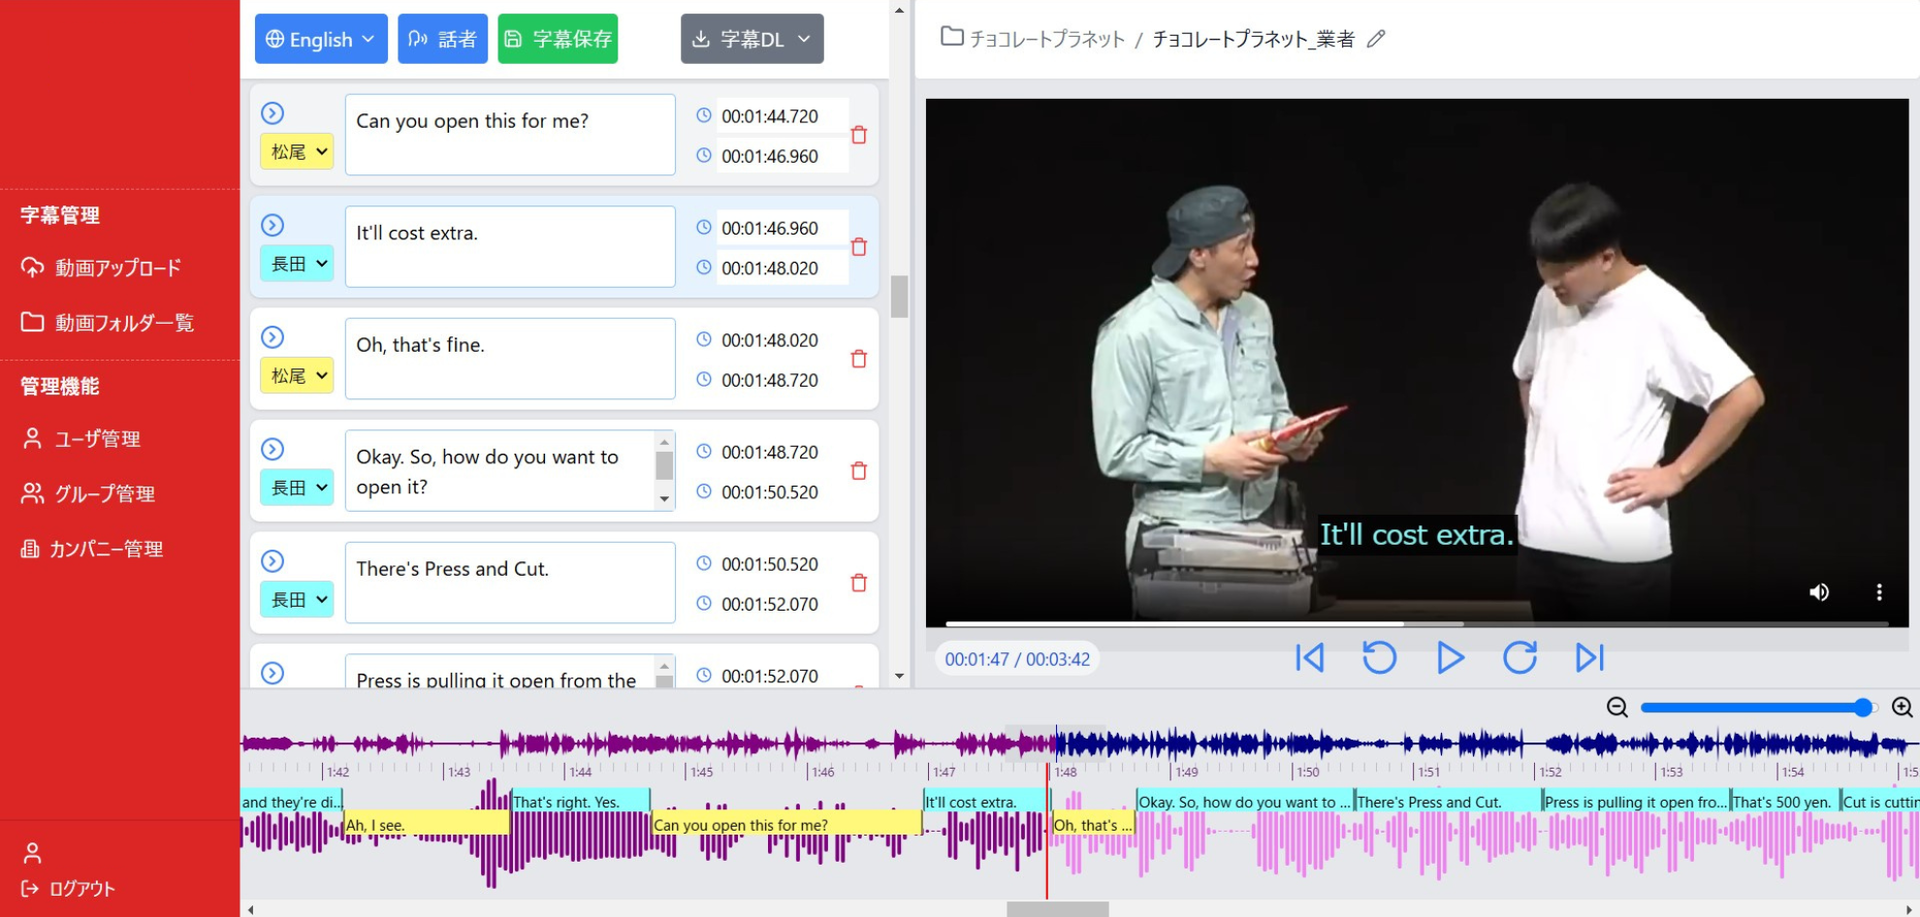
Task: Skip to the next subtitle segment
Action: coord(1589,657)
